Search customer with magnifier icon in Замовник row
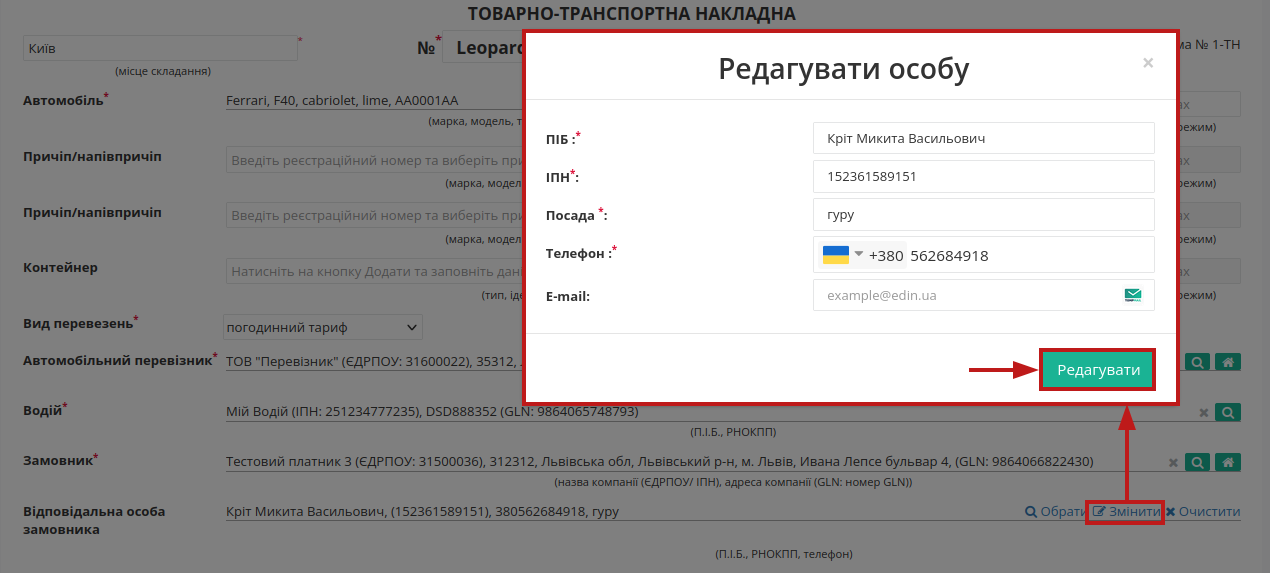 (1197, 462)
